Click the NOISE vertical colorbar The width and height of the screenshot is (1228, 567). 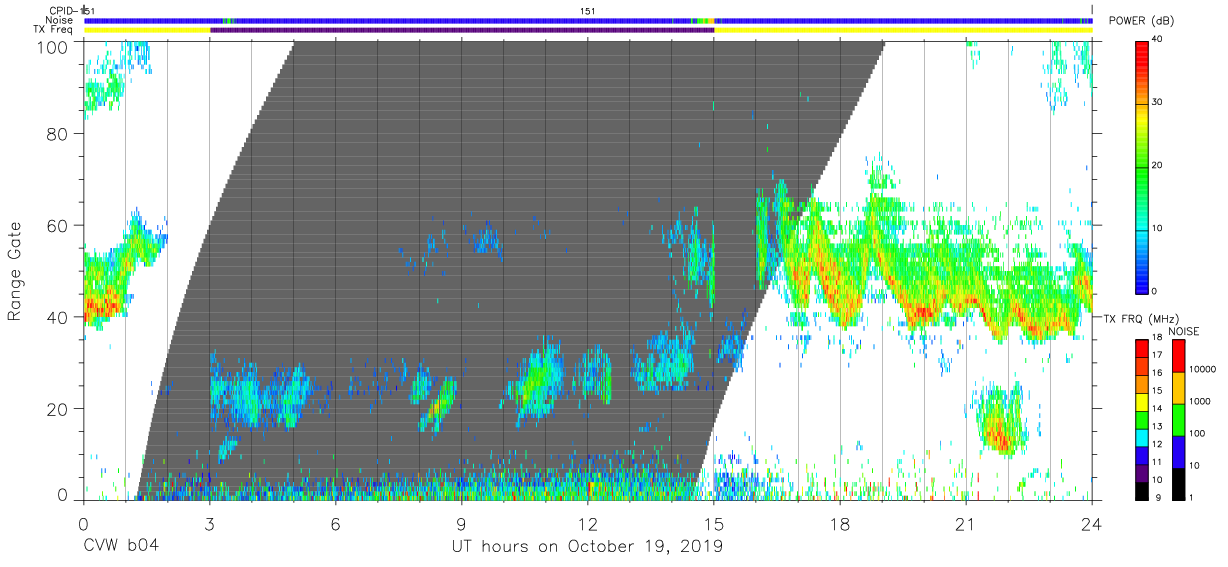tap(1178, 418)
